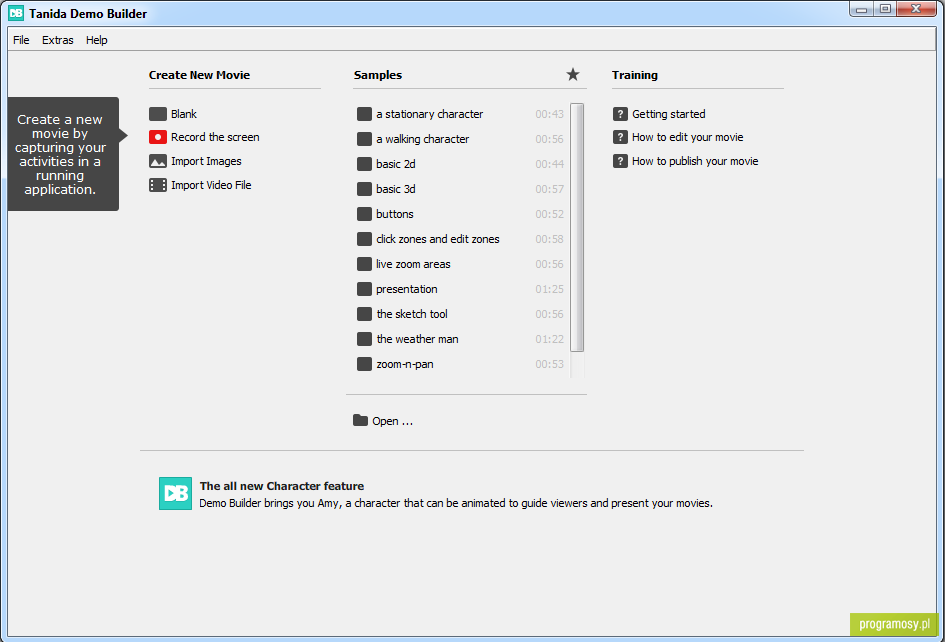Click the star favorites icon in Samples

coord(573,74)
